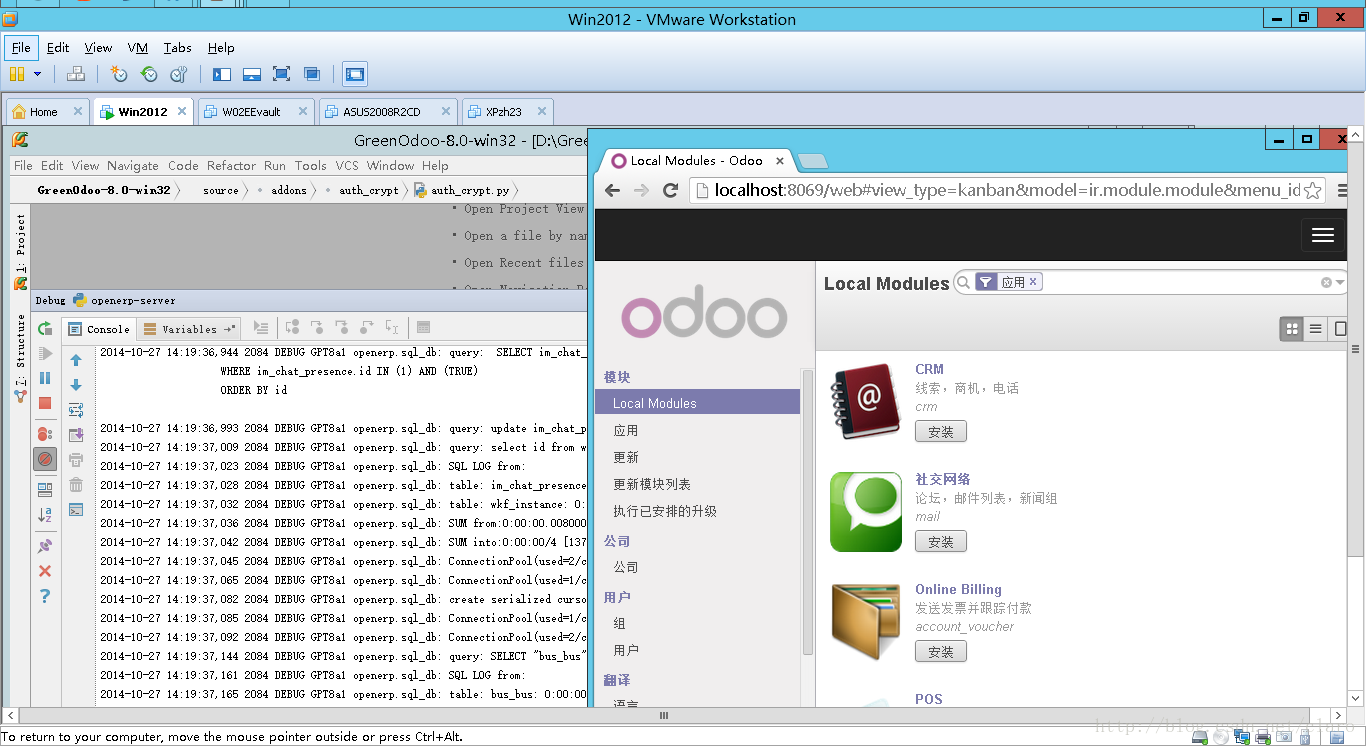Toggle the mute breakpoints icon
The width and height of the screenshot is (1366, 746).
[45, 459]
